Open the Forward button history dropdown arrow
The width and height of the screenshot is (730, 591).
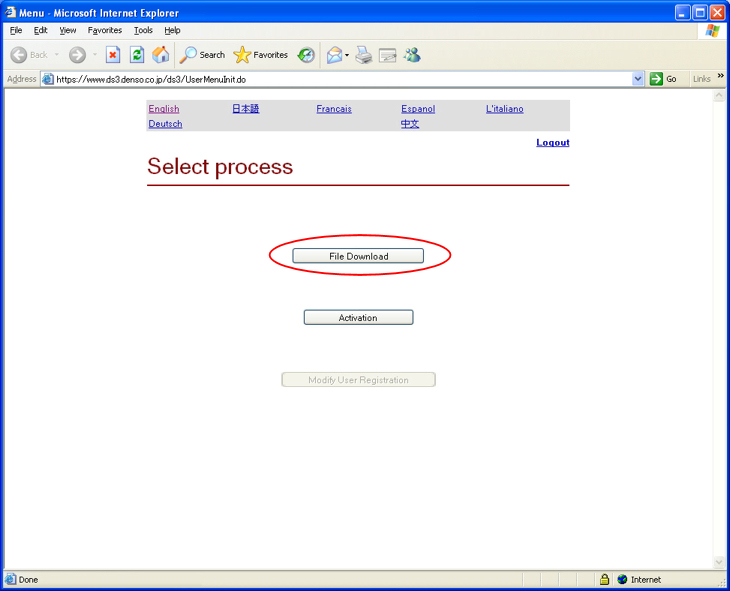pyautogui.click(x=95, y=55)
